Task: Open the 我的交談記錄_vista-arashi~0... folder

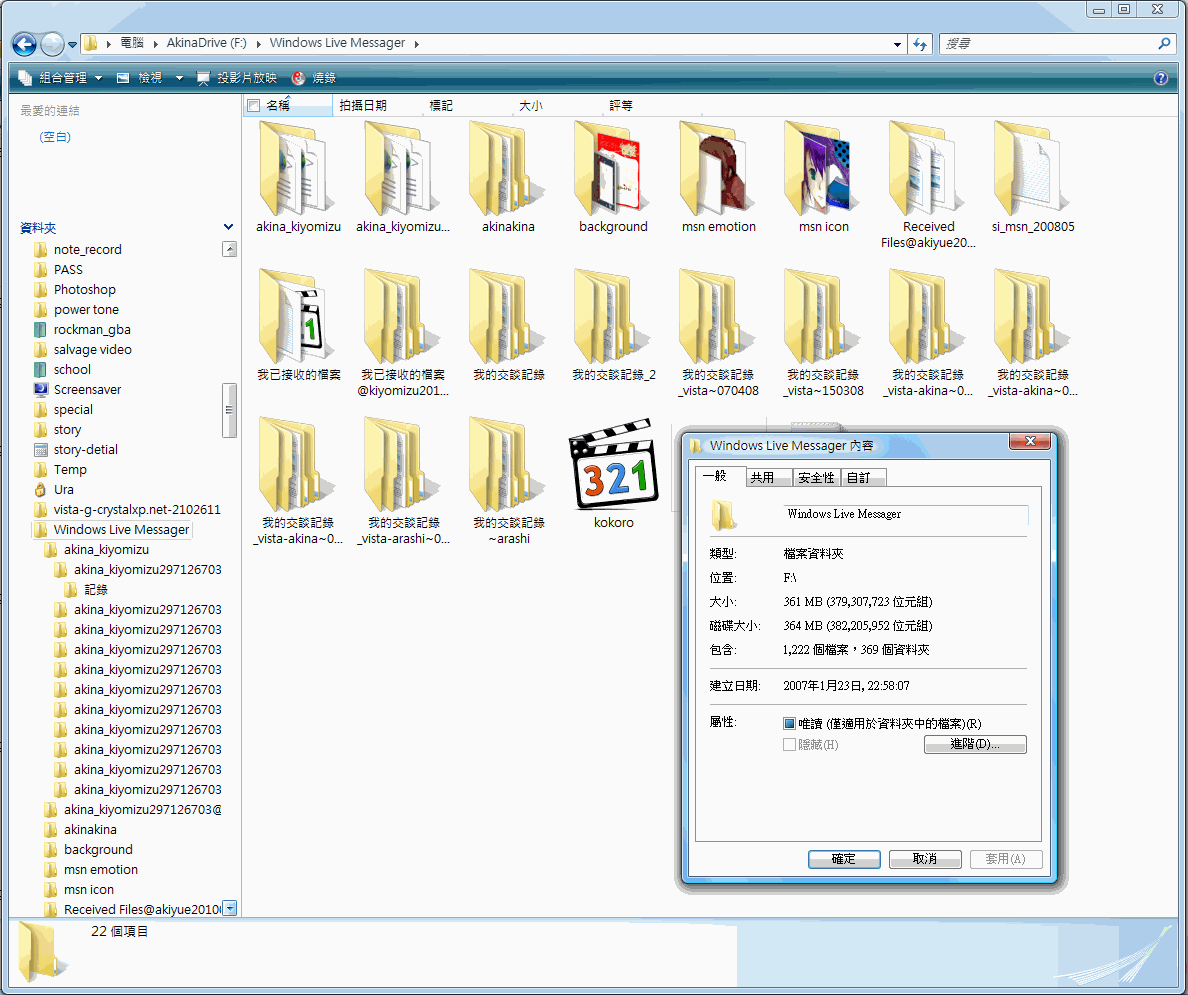Action: 403,465
